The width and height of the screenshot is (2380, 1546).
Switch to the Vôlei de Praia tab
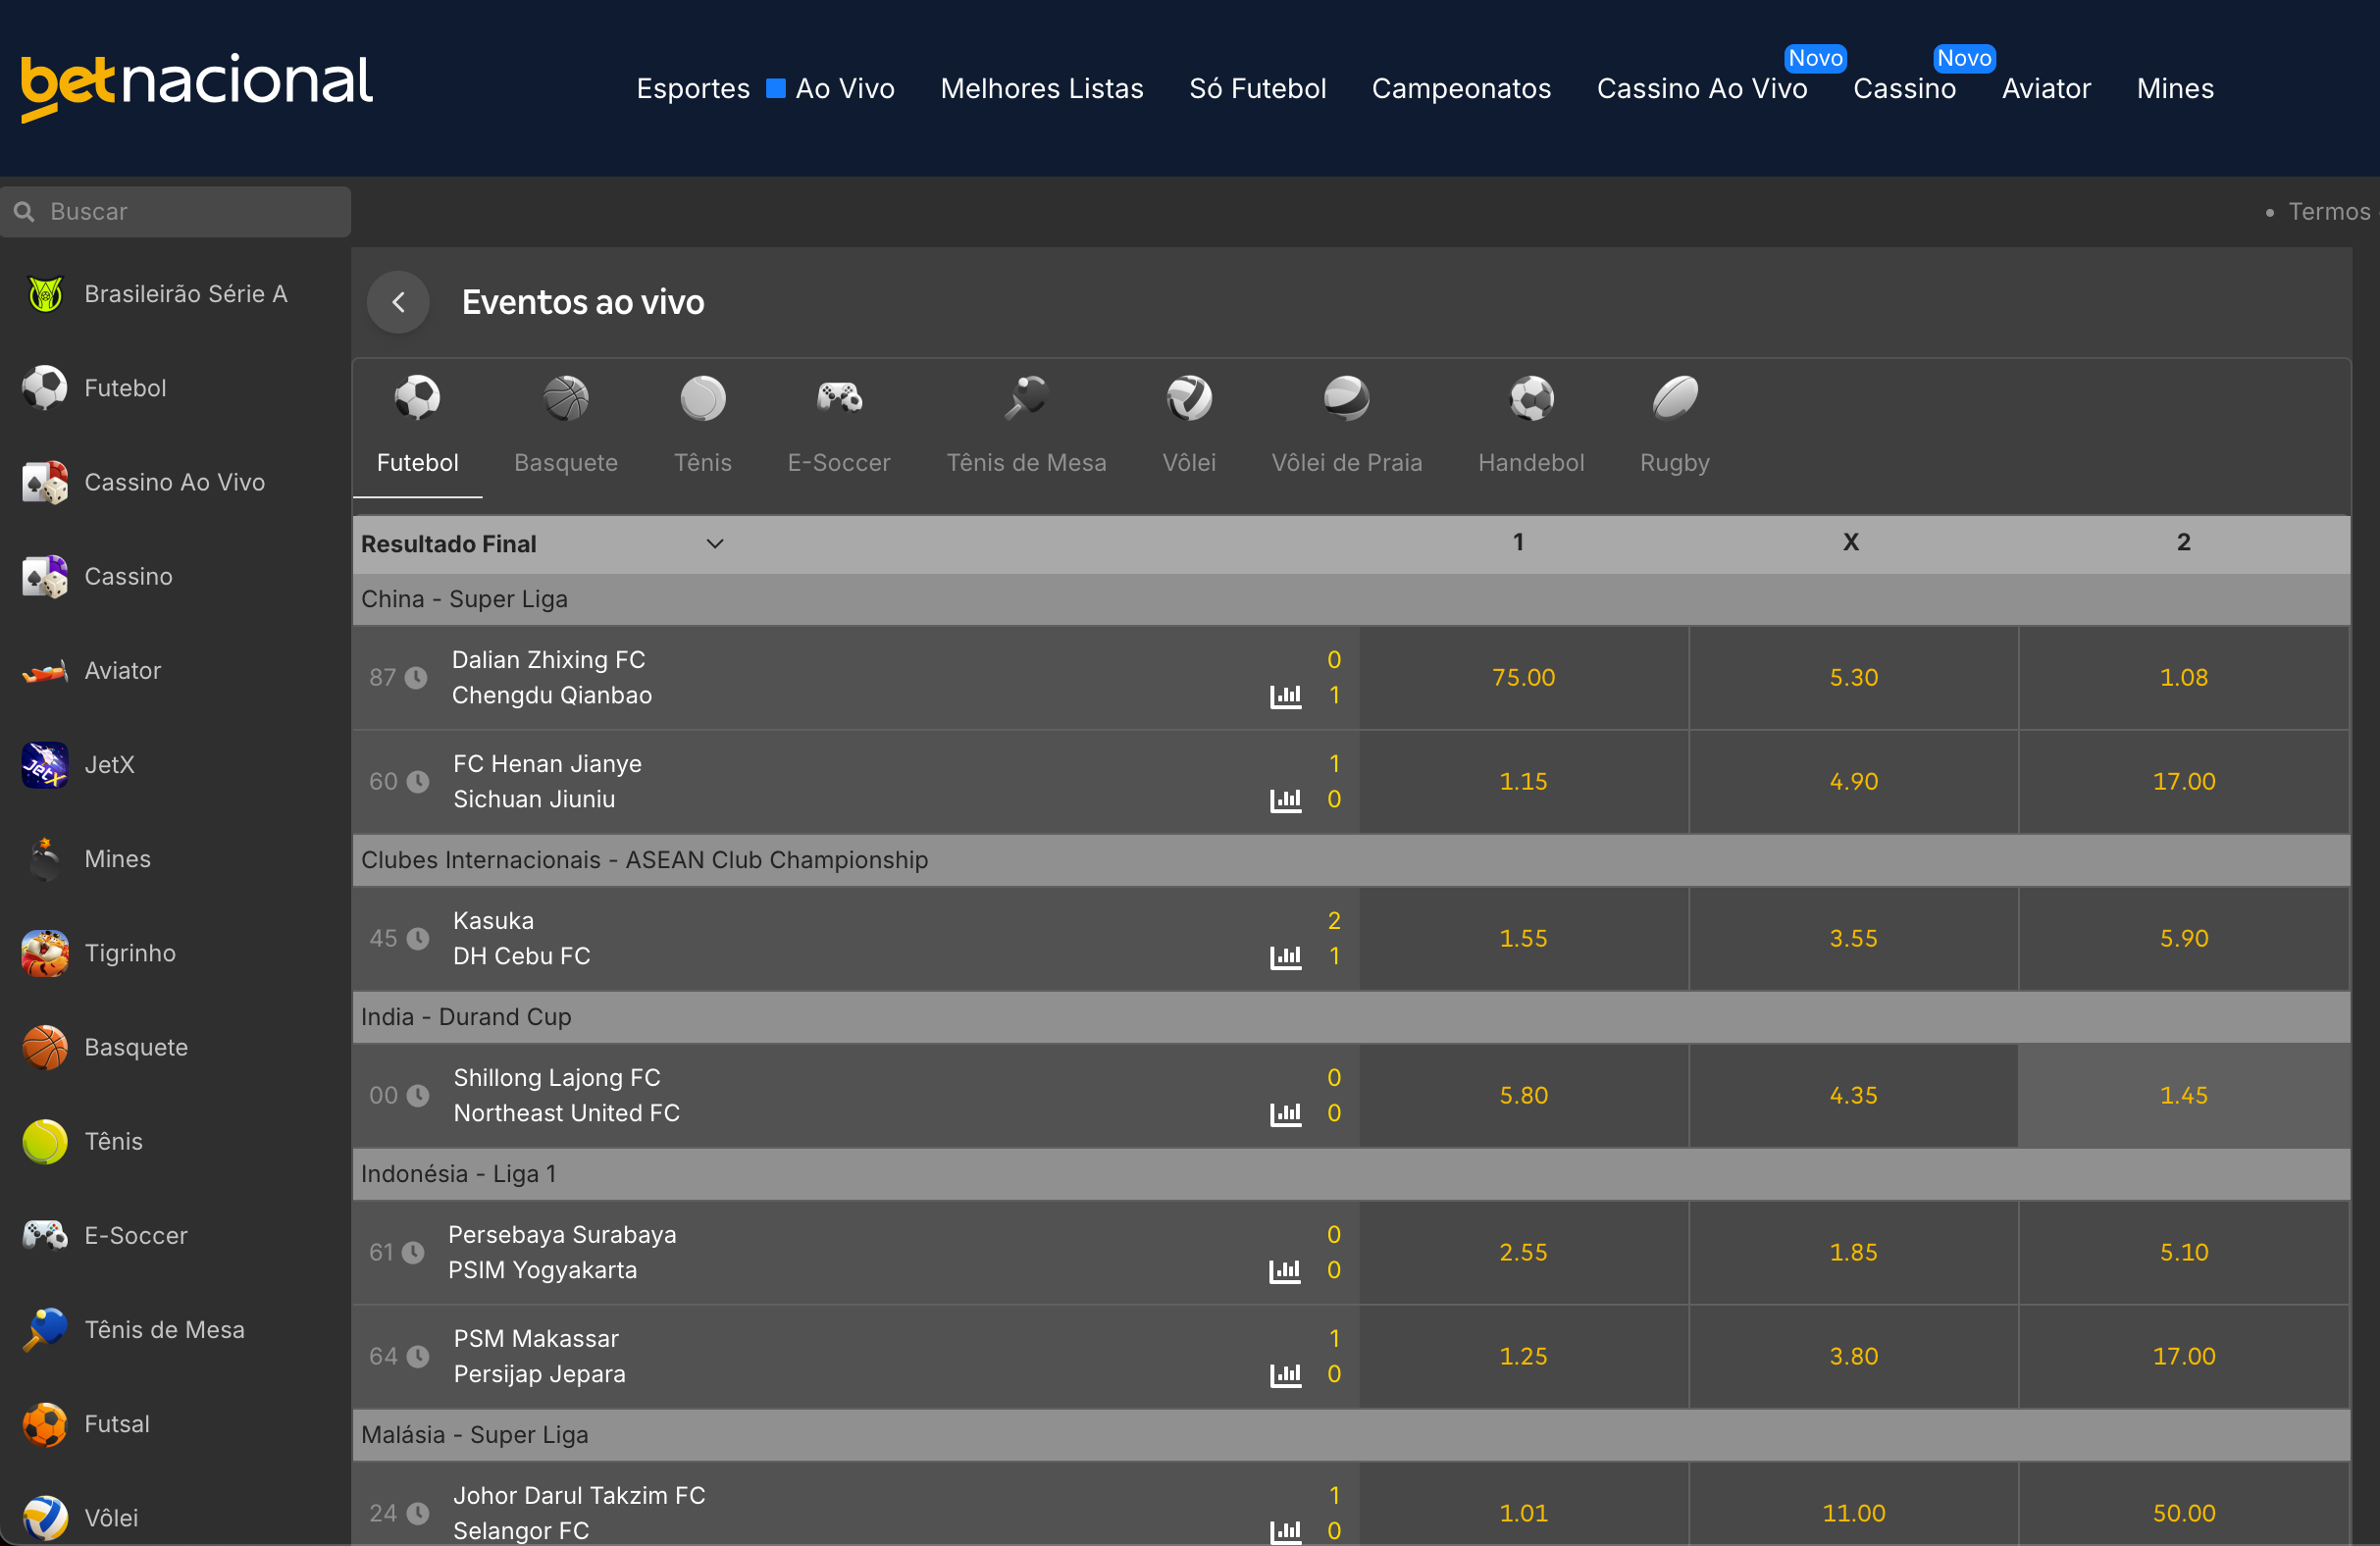pos(1346,425)
